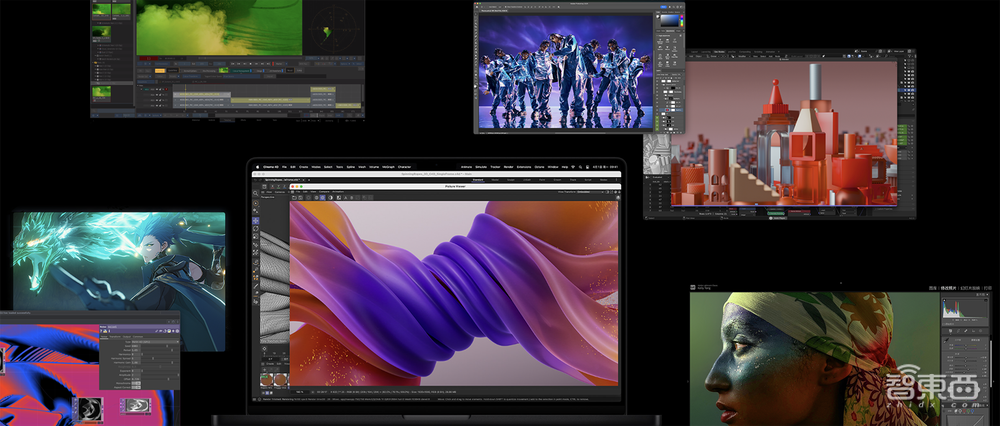
Task: Open the 100 % zoom dropdown in Picture Viewer
Action: click(x=302, y=392)
